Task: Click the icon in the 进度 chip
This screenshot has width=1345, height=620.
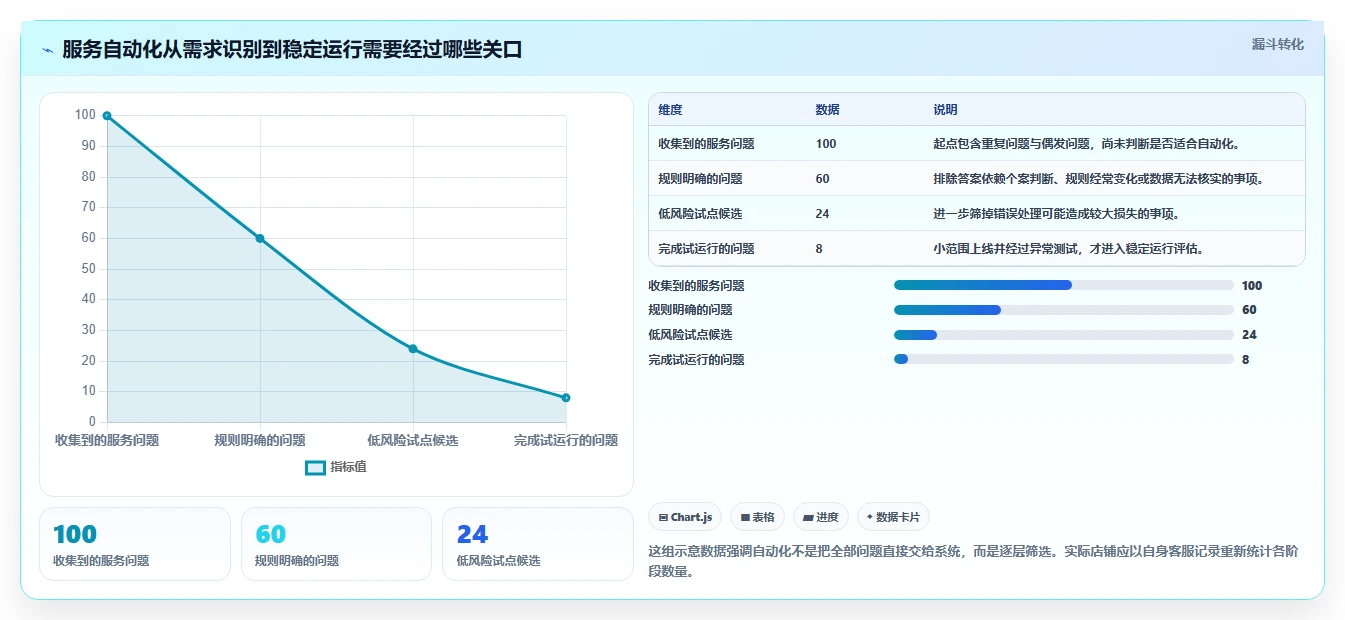Action: (x=808, y=517)
